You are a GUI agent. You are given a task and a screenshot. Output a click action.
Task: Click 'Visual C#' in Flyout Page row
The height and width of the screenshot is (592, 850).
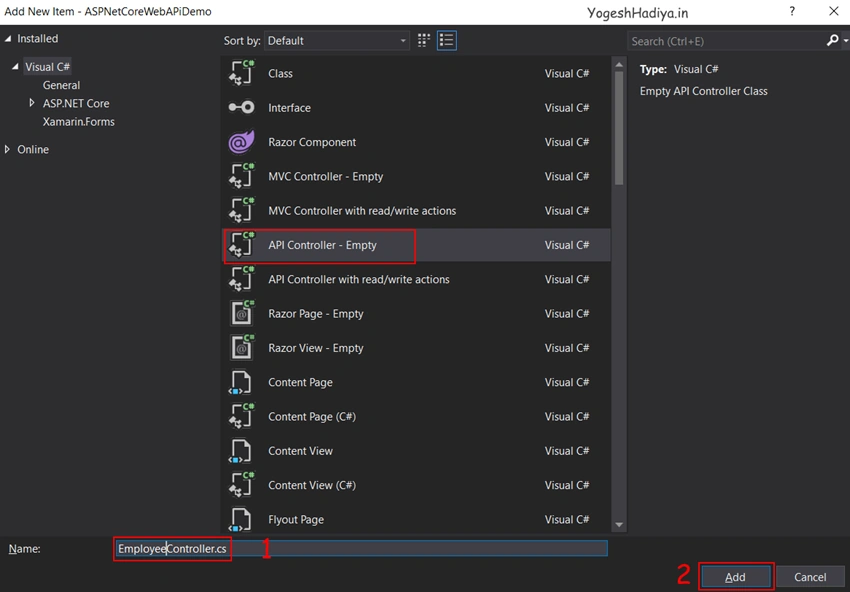[567, 519]
